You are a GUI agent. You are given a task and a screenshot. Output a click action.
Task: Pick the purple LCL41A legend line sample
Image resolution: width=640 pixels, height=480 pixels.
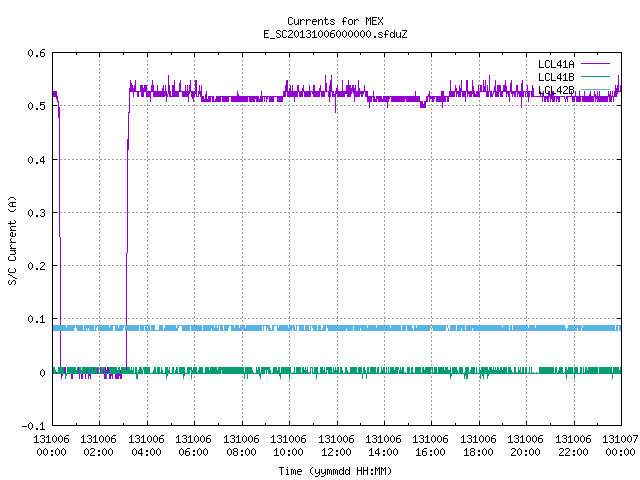(x=595, y=64)
